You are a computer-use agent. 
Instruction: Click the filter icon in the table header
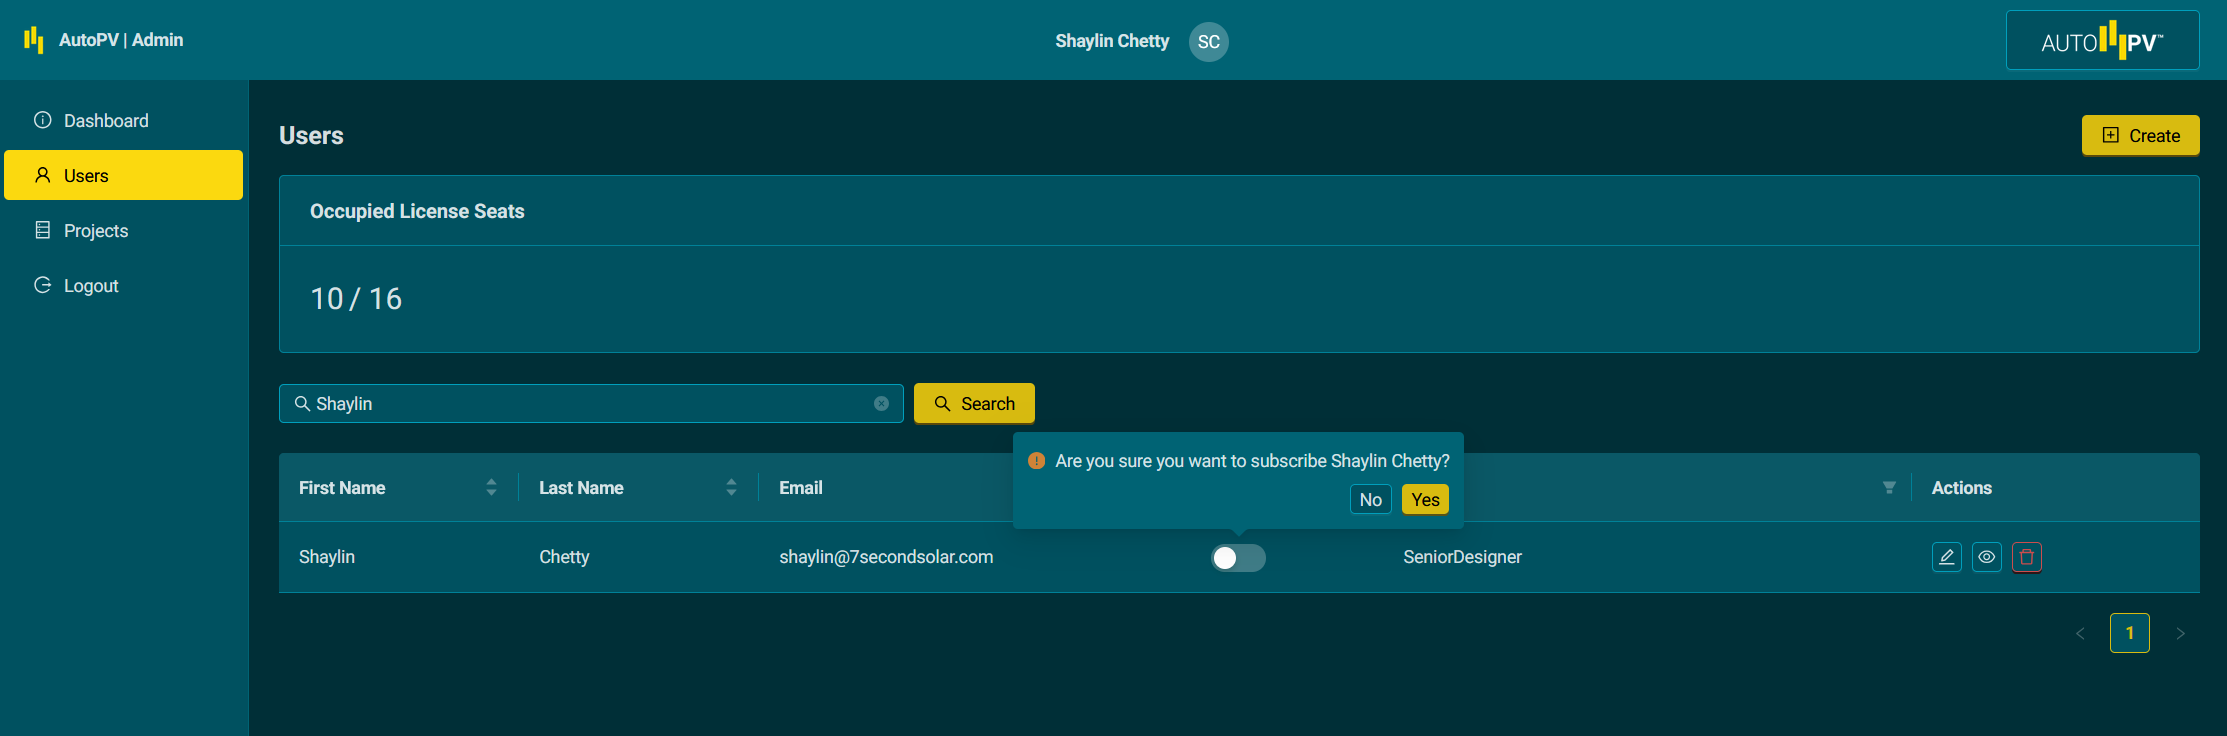tap(1888, 488)
